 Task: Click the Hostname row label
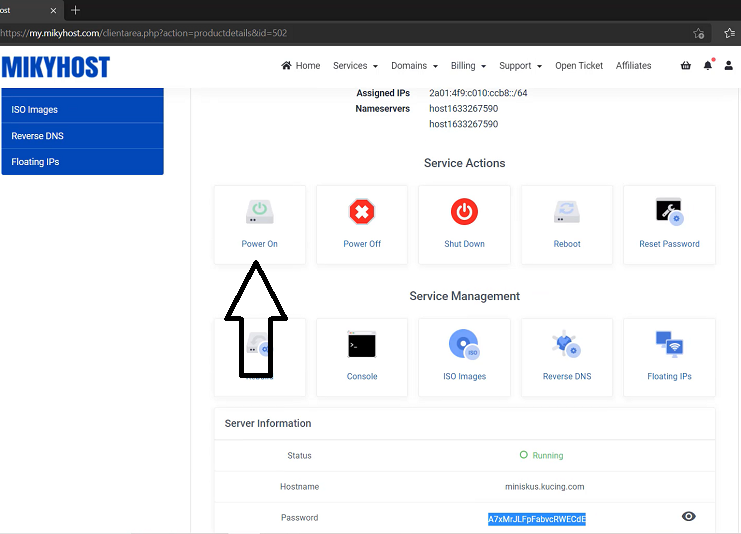click(x=299, y=487)
